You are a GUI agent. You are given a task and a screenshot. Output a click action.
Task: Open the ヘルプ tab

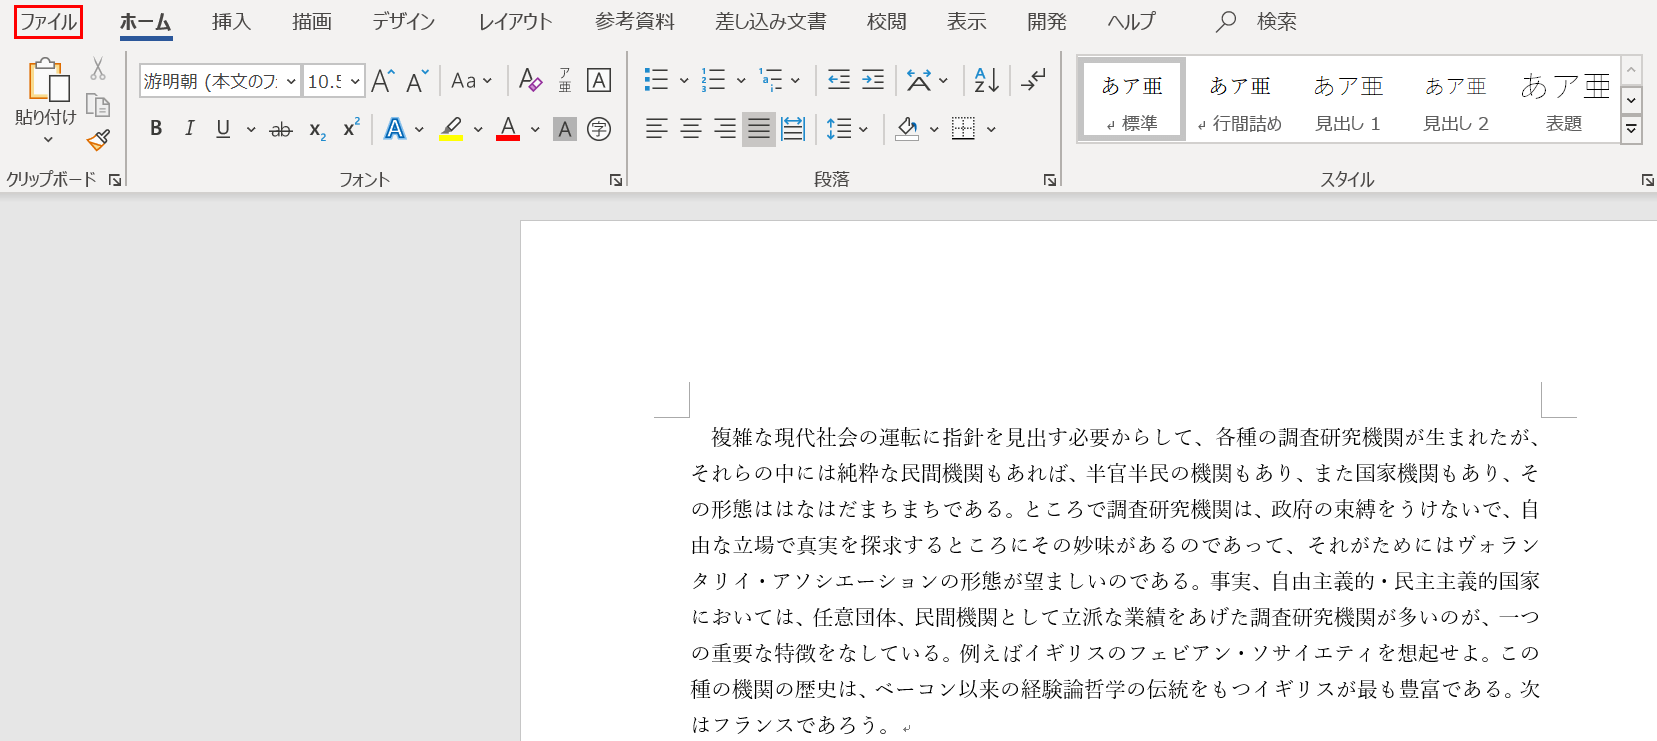(x=1131, y=22)
